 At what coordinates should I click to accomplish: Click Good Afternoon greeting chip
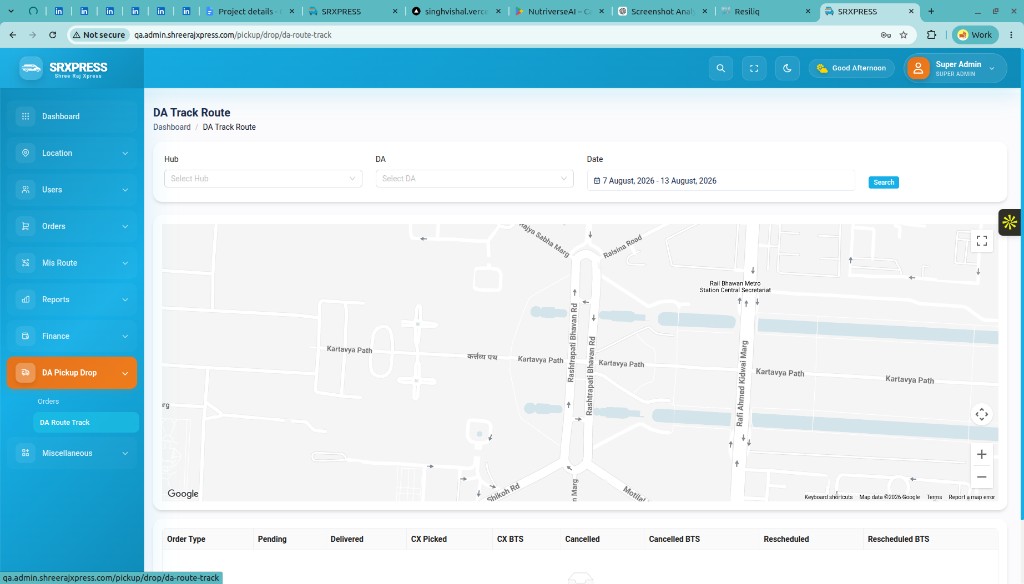tap(852, 68)
